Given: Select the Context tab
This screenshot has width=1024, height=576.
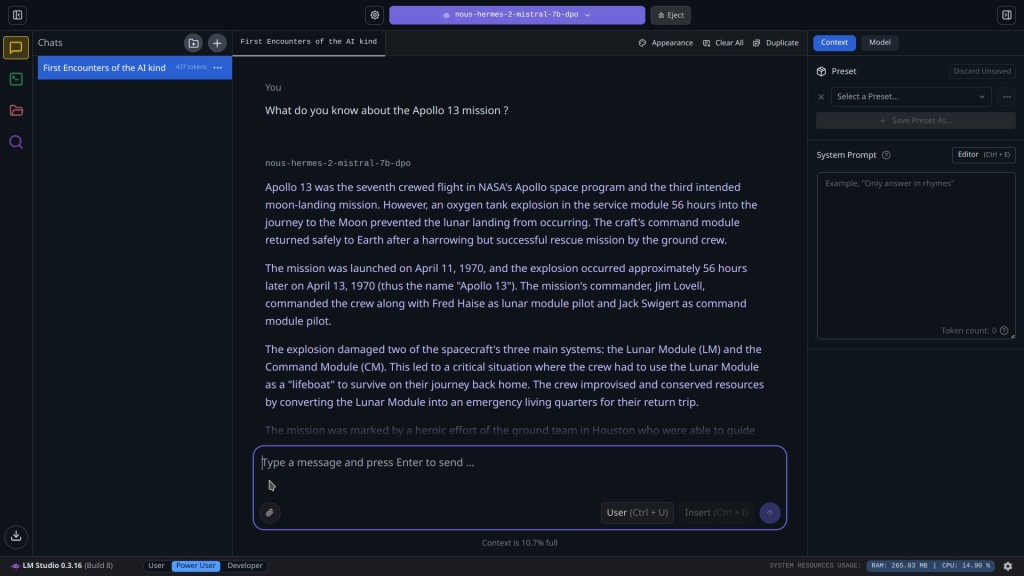Looking at the screenshot, I should [834, 42].
